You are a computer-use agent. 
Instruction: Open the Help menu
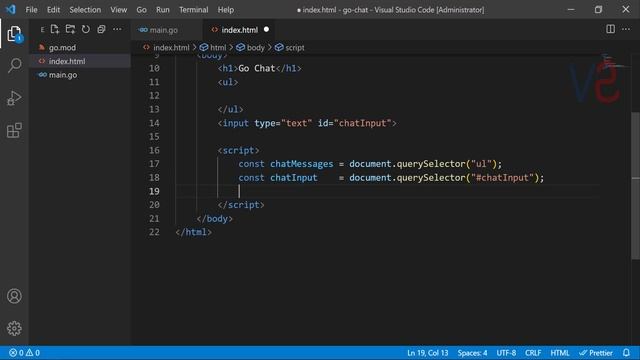pos(226,9)
